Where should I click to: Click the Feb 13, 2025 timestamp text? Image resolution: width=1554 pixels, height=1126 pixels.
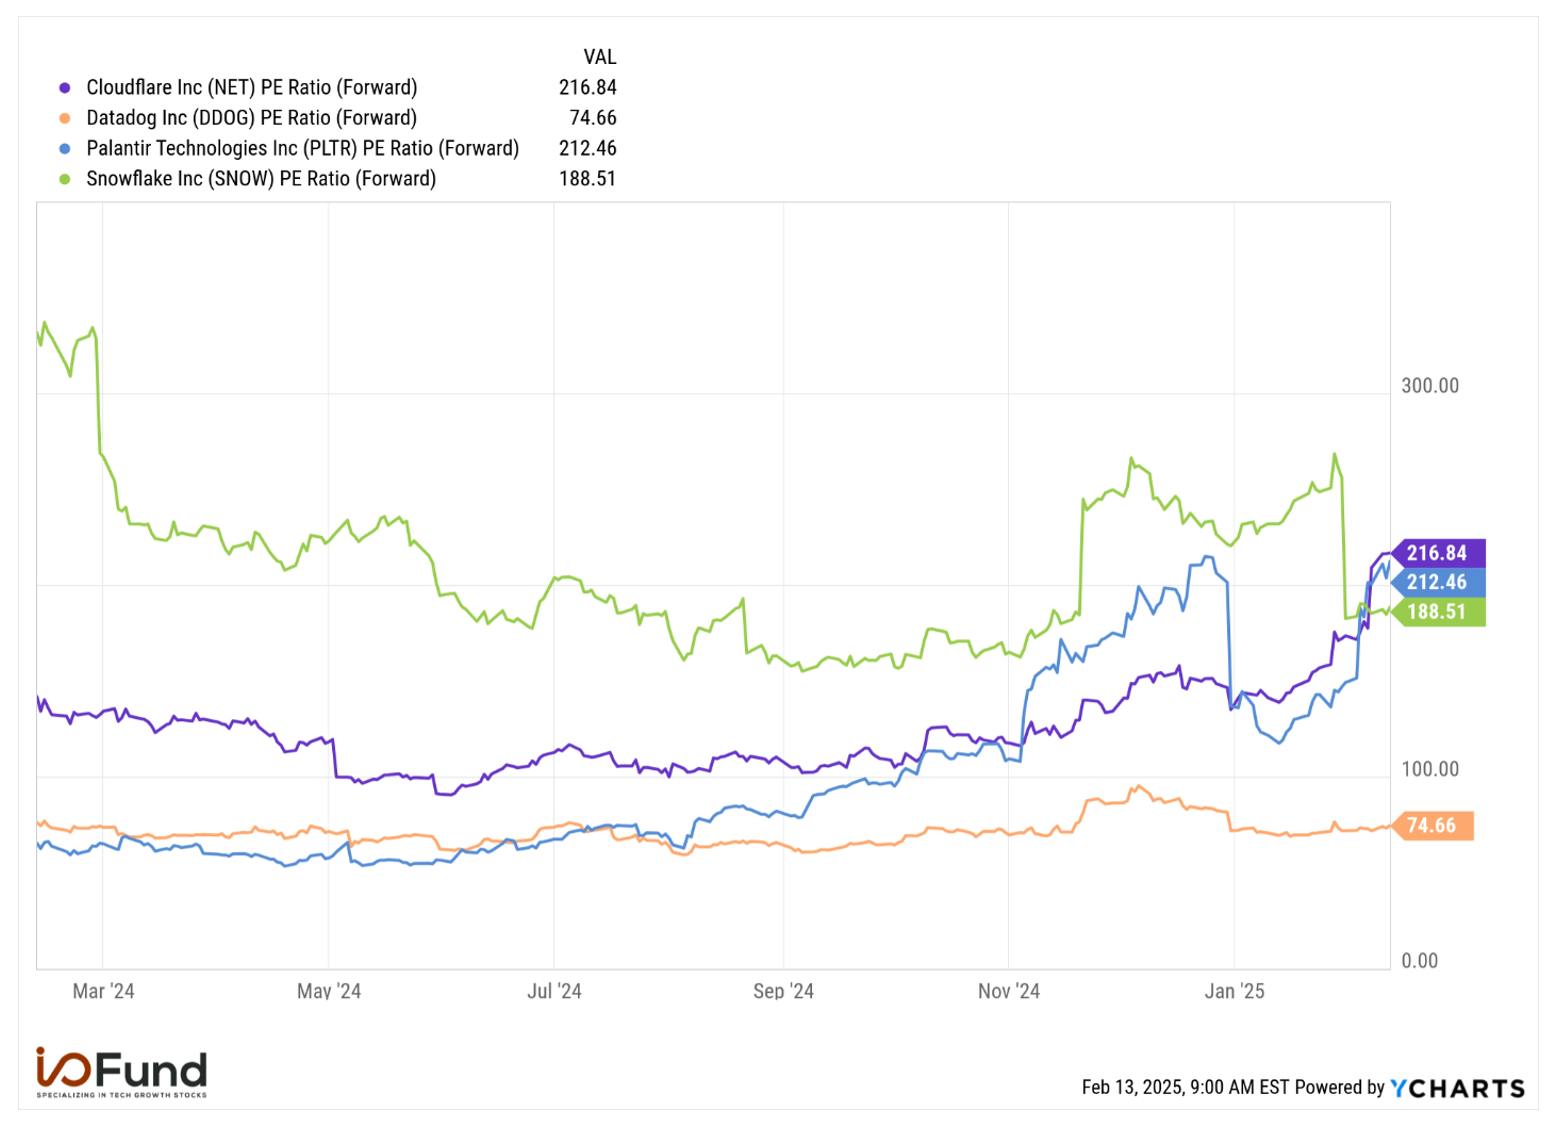pos(1186,1088)
